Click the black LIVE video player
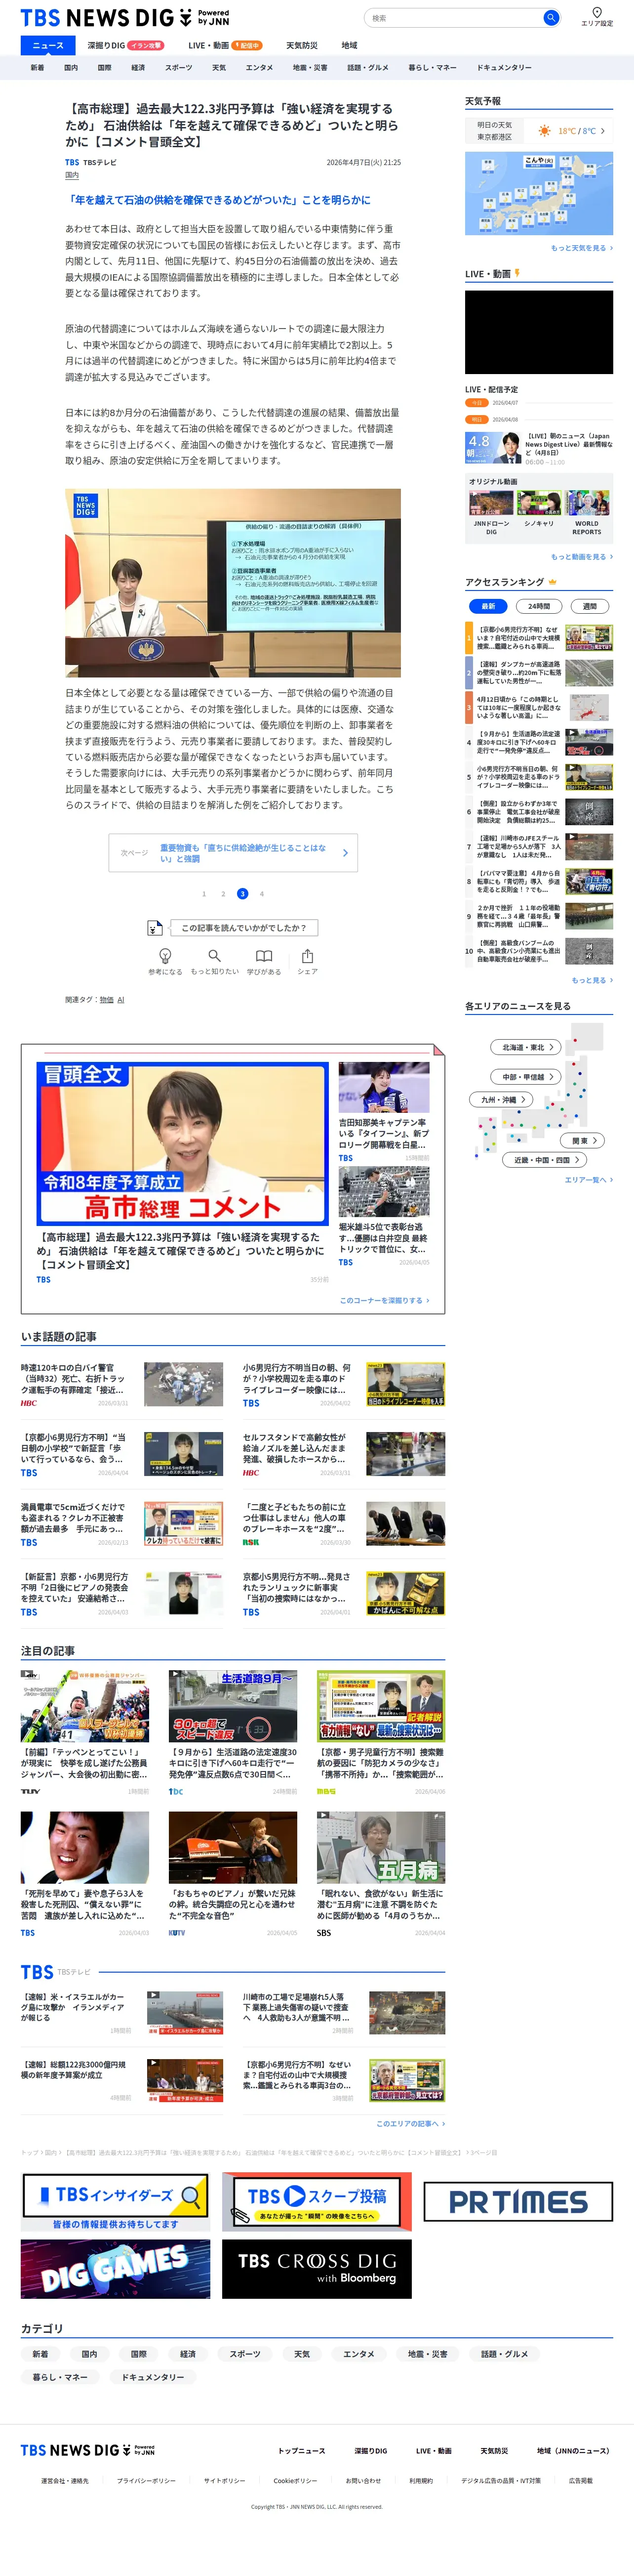This screenshot has width=634, height=2576. (x=539, y=331)
